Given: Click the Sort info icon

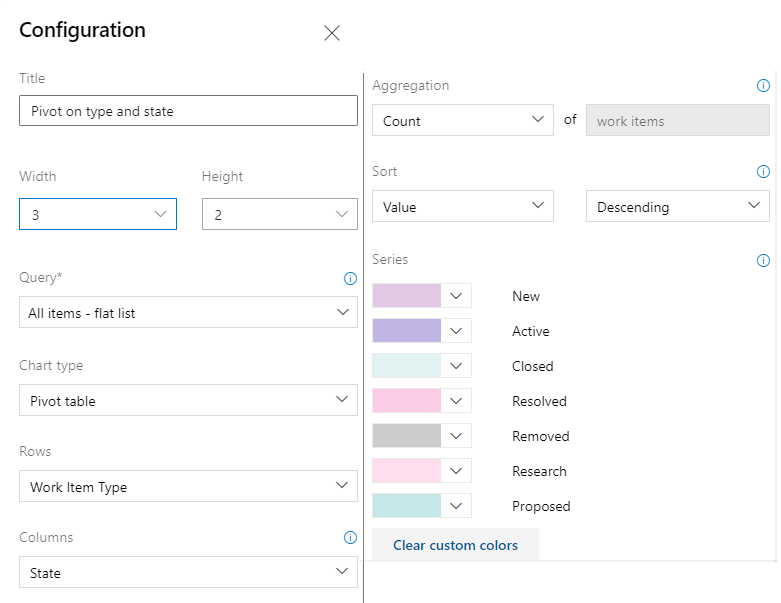Looking at the screenshot, I should click(x=763, y=172).
